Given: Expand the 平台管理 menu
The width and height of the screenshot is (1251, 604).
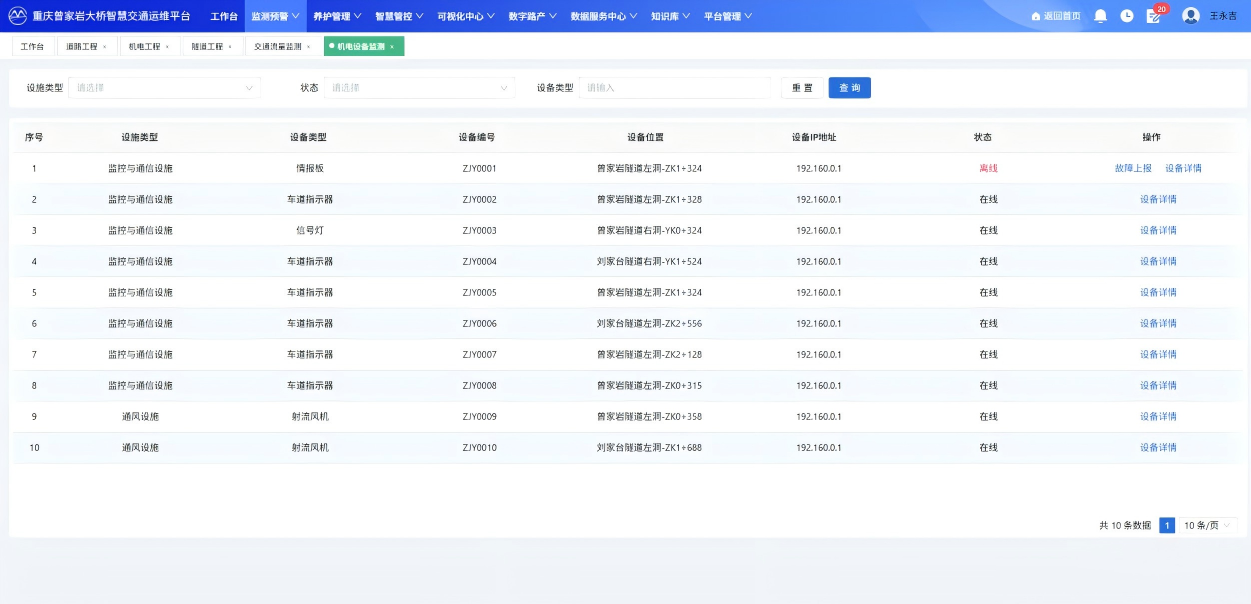Looking at the screenshot, I should (x=728, y=16).
